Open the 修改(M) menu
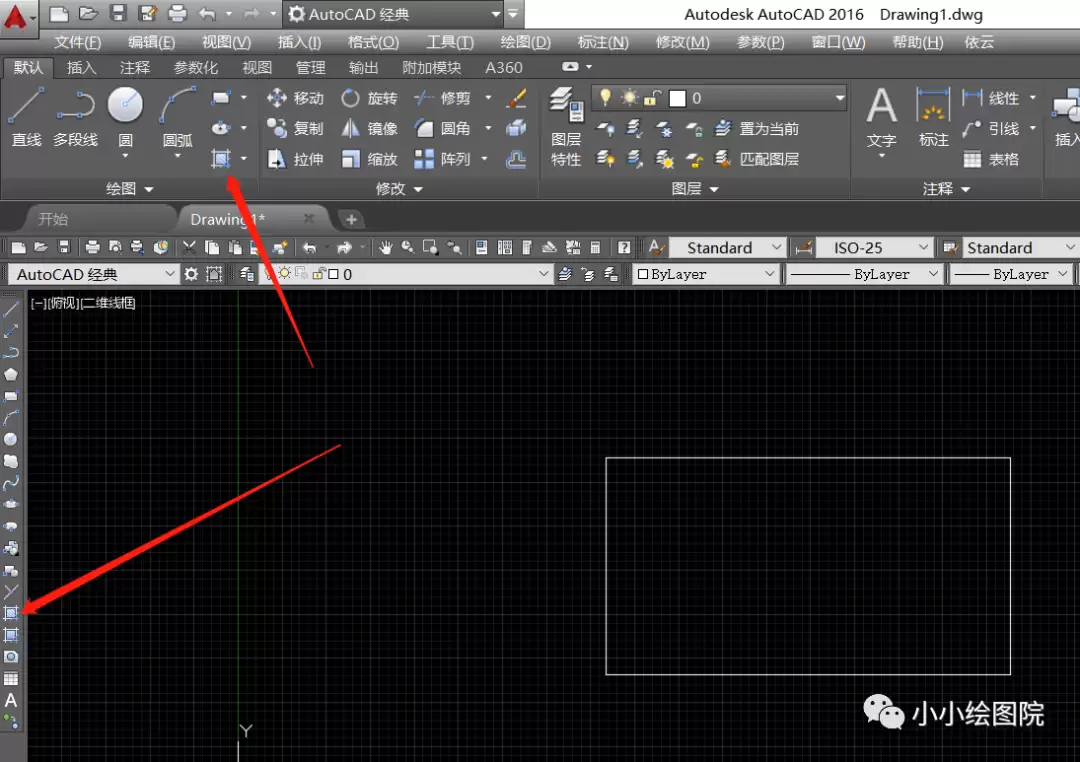Viewport: 1080px width, 762px height. coord(682,43)
